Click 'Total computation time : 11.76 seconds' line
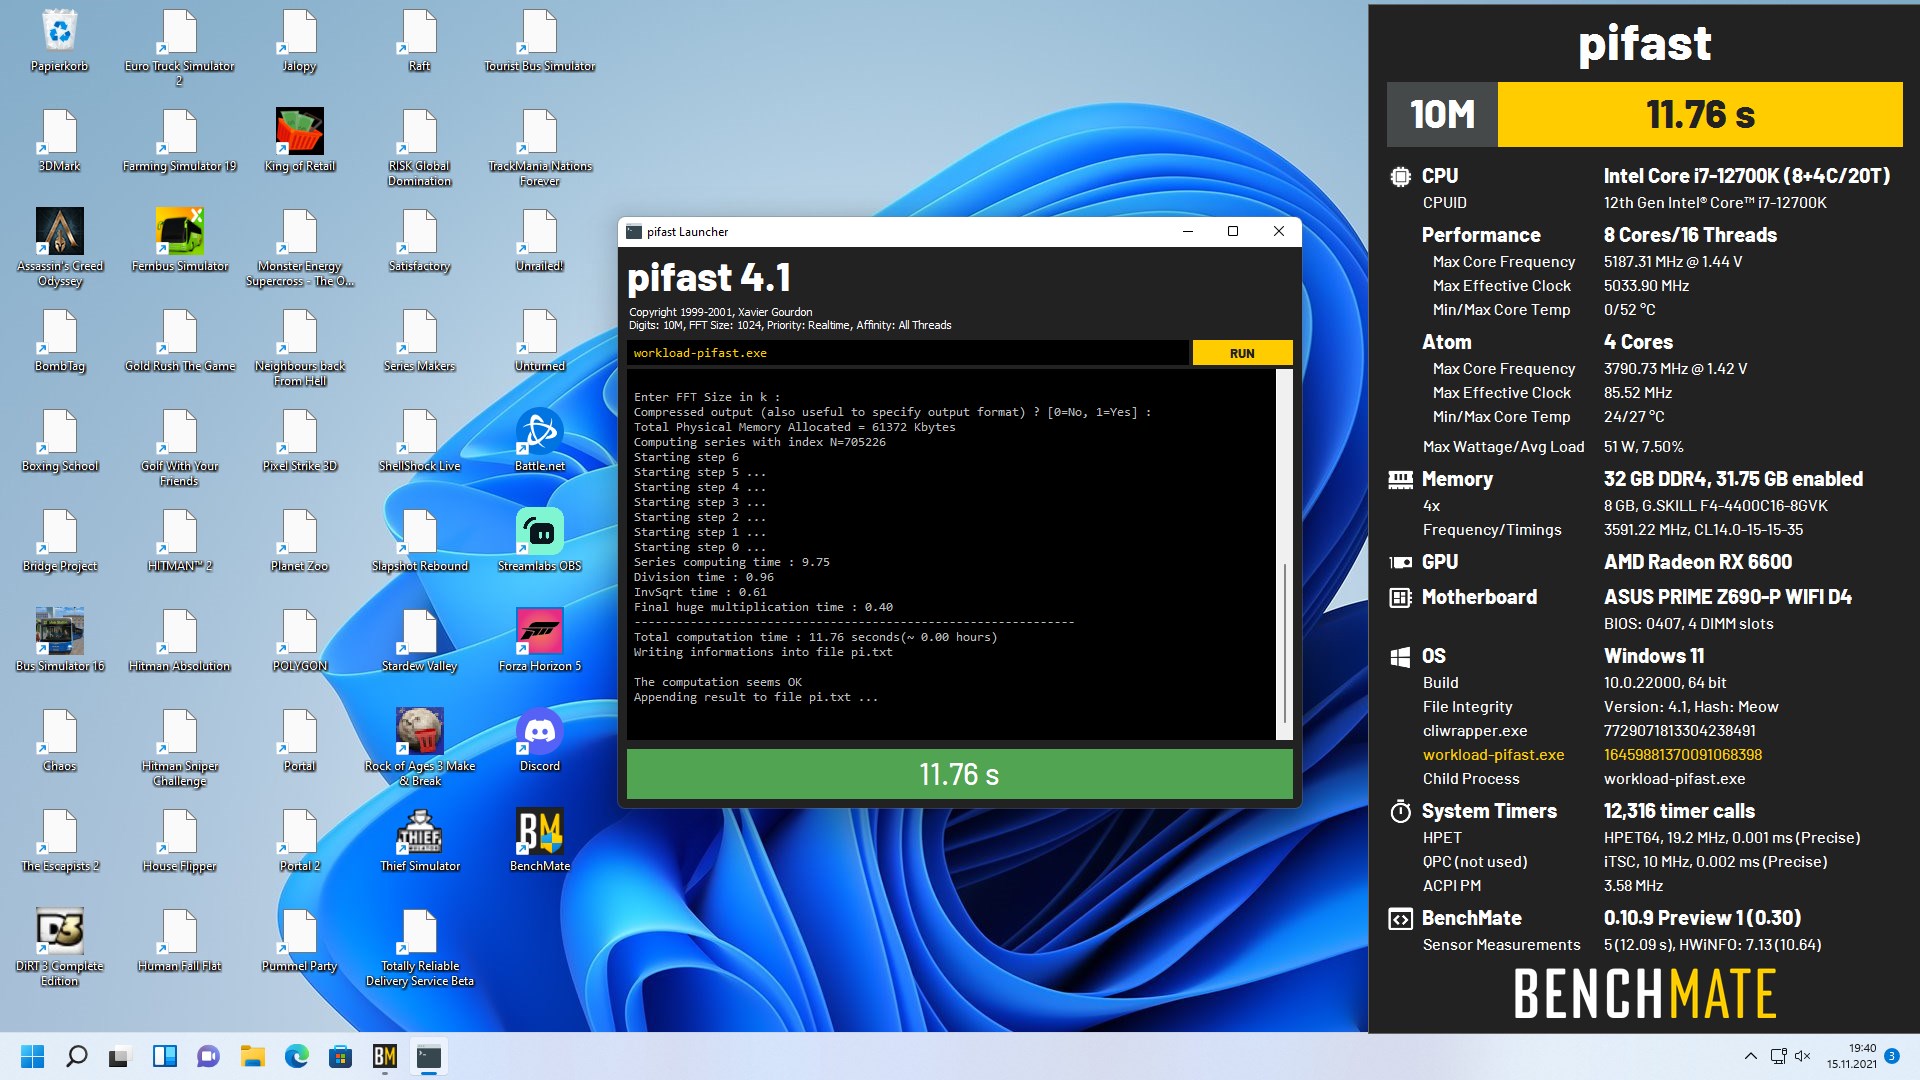This screenshot has height=1080, width=1920. (x=815, y=637)
